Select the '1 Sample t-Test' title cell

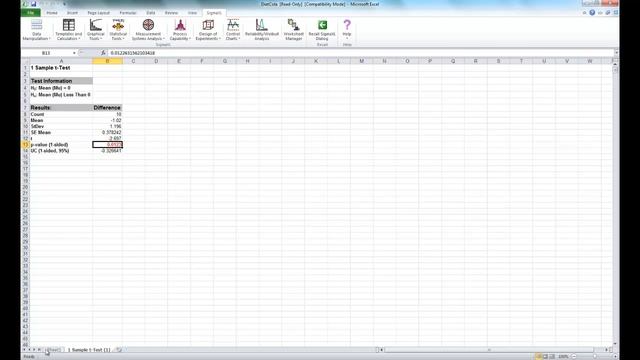(61, 68)
